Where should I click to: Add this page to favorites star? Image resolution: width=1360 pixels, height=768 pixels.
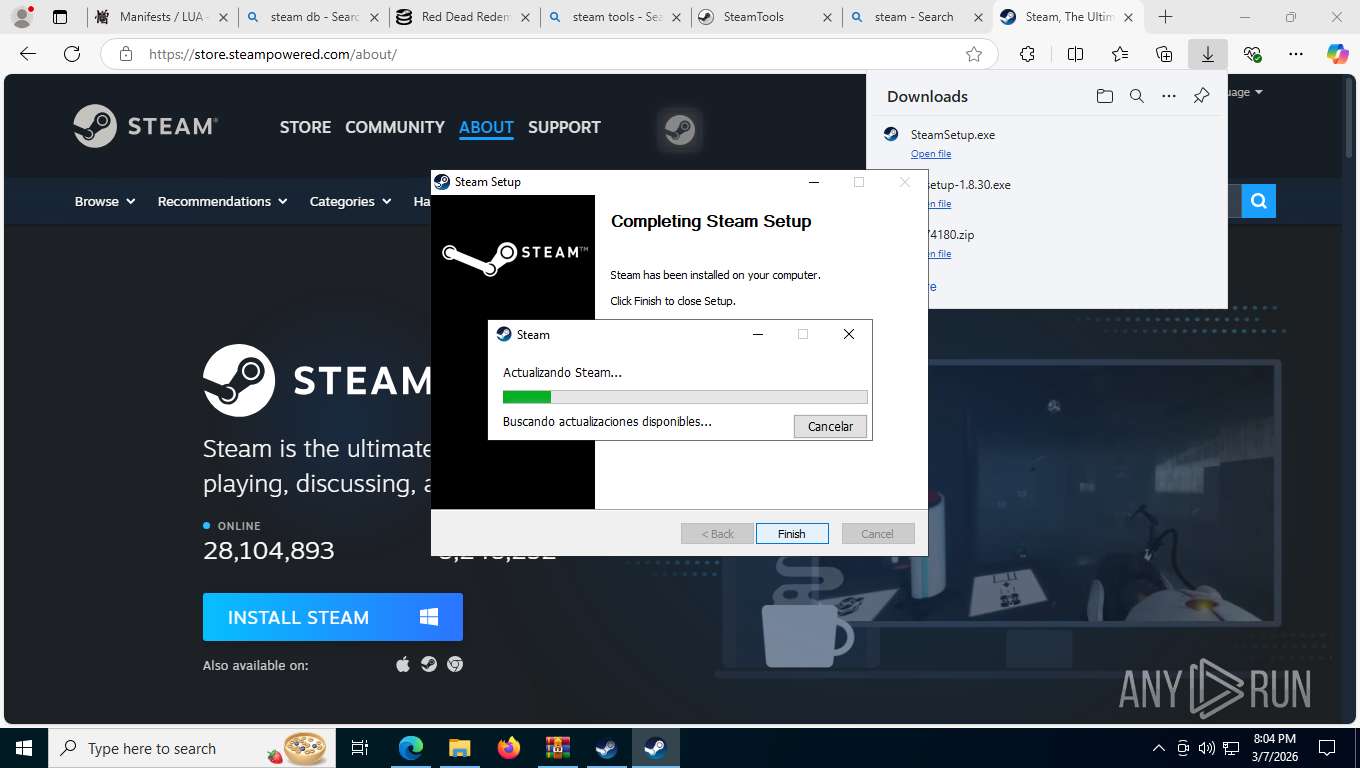973,54
